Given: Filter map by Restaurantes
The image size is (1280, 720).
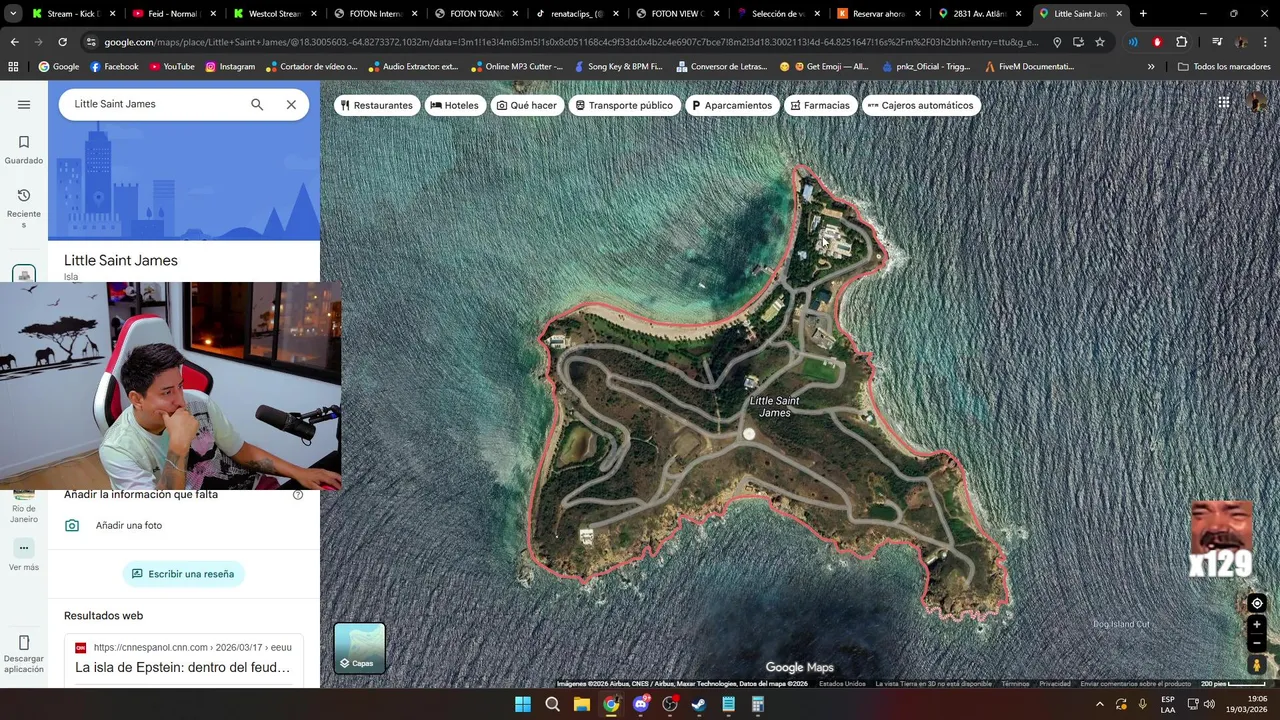Looking at the screenshot, I should pos(376,105).
